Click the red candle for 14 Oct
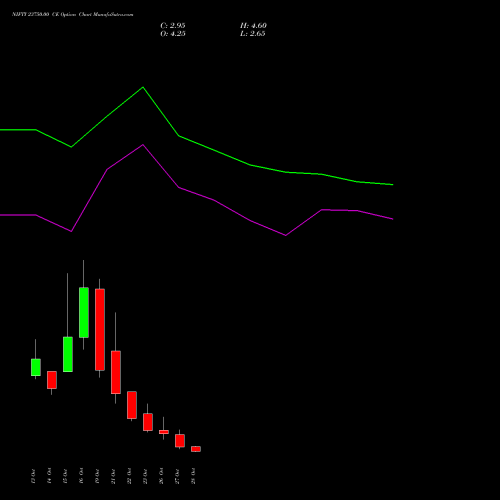500x500 pixels. [52, 380]
